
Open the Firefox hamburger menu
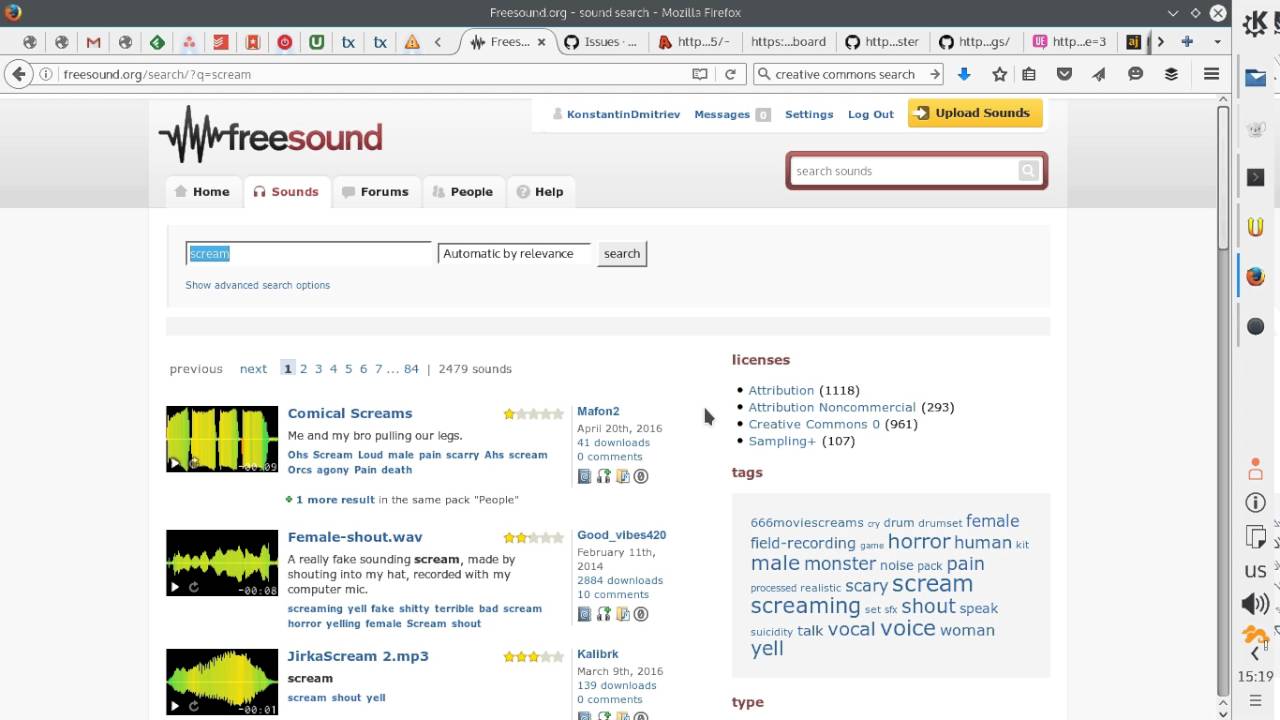click(1211, 74)
